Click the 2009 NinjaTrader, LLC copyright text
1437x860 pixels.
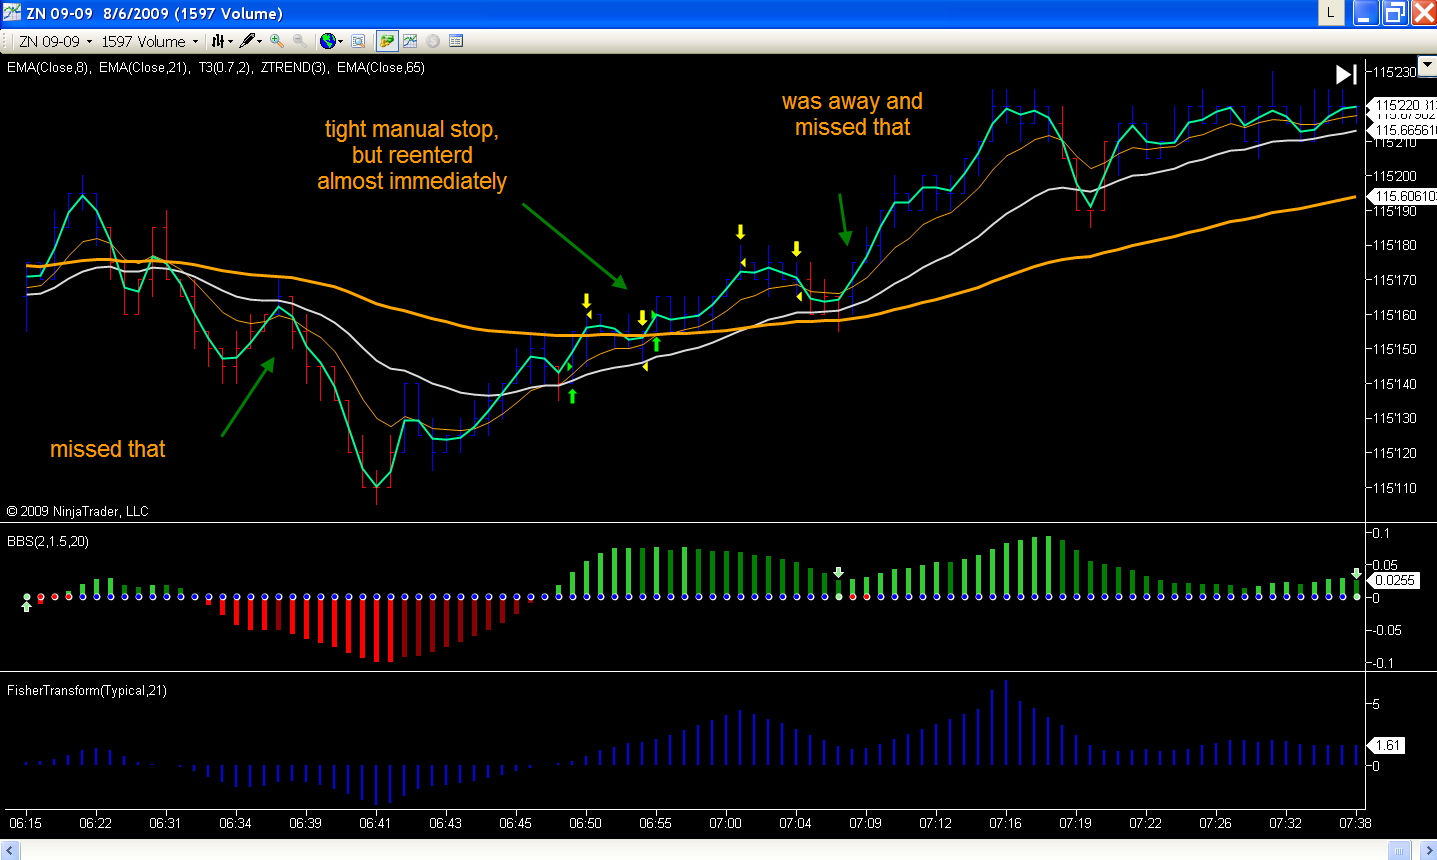[x=77, y=511]
